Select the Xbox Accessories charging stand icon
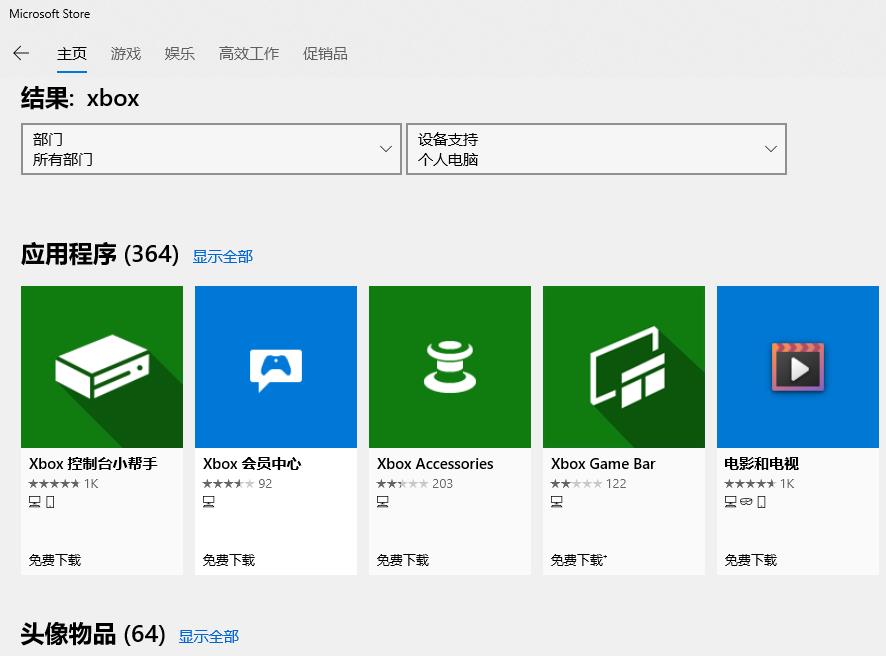Viewport: 886px width, 656px height. coord(449,366)
